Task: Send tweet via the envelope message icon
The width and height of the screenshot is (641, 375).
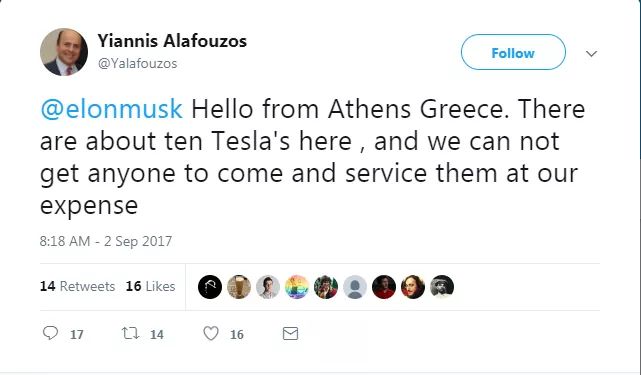Action: (x=290, y=334)
